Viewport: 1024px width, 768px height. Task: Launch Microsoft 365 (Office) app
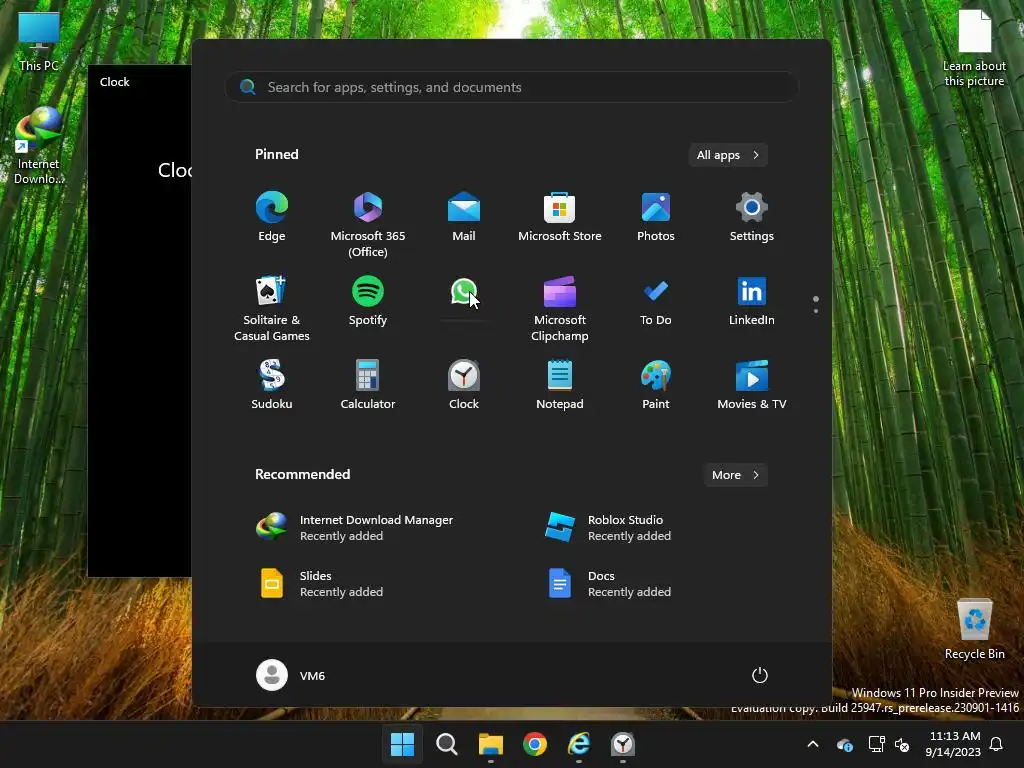368,224
